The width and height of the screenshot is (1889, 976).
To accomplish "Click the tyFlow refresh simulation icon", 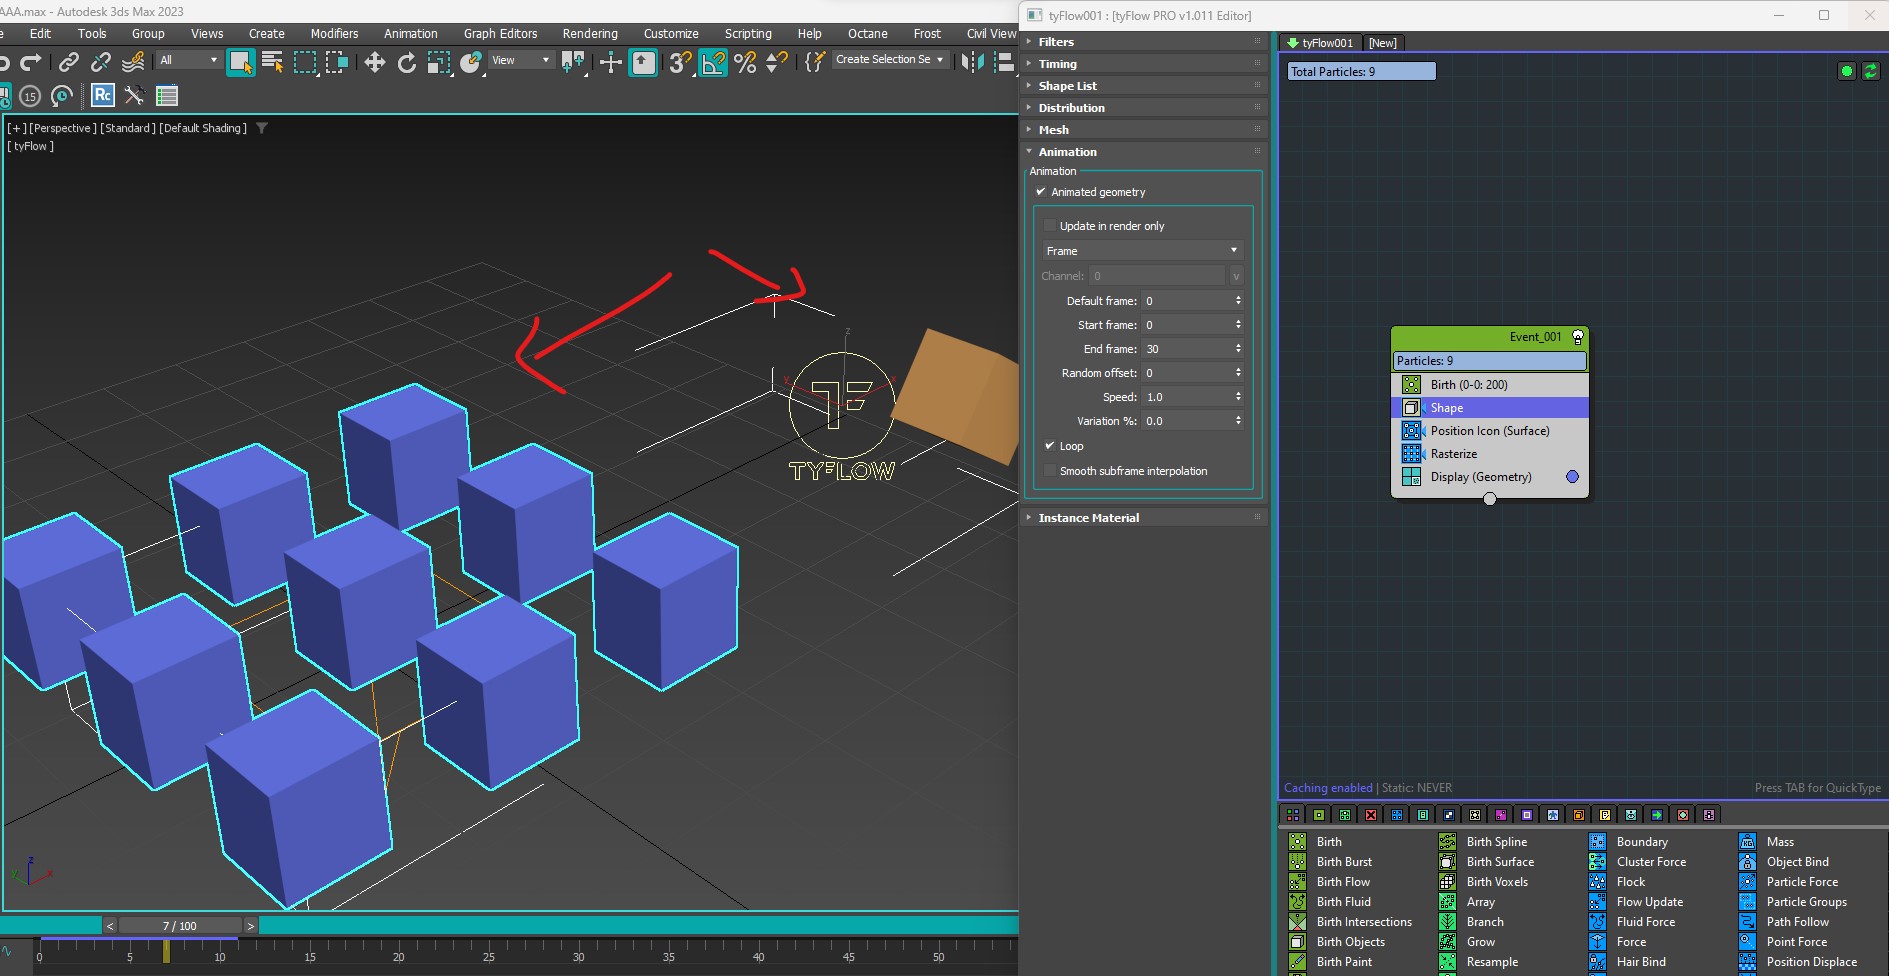I will click(1870, 71).
